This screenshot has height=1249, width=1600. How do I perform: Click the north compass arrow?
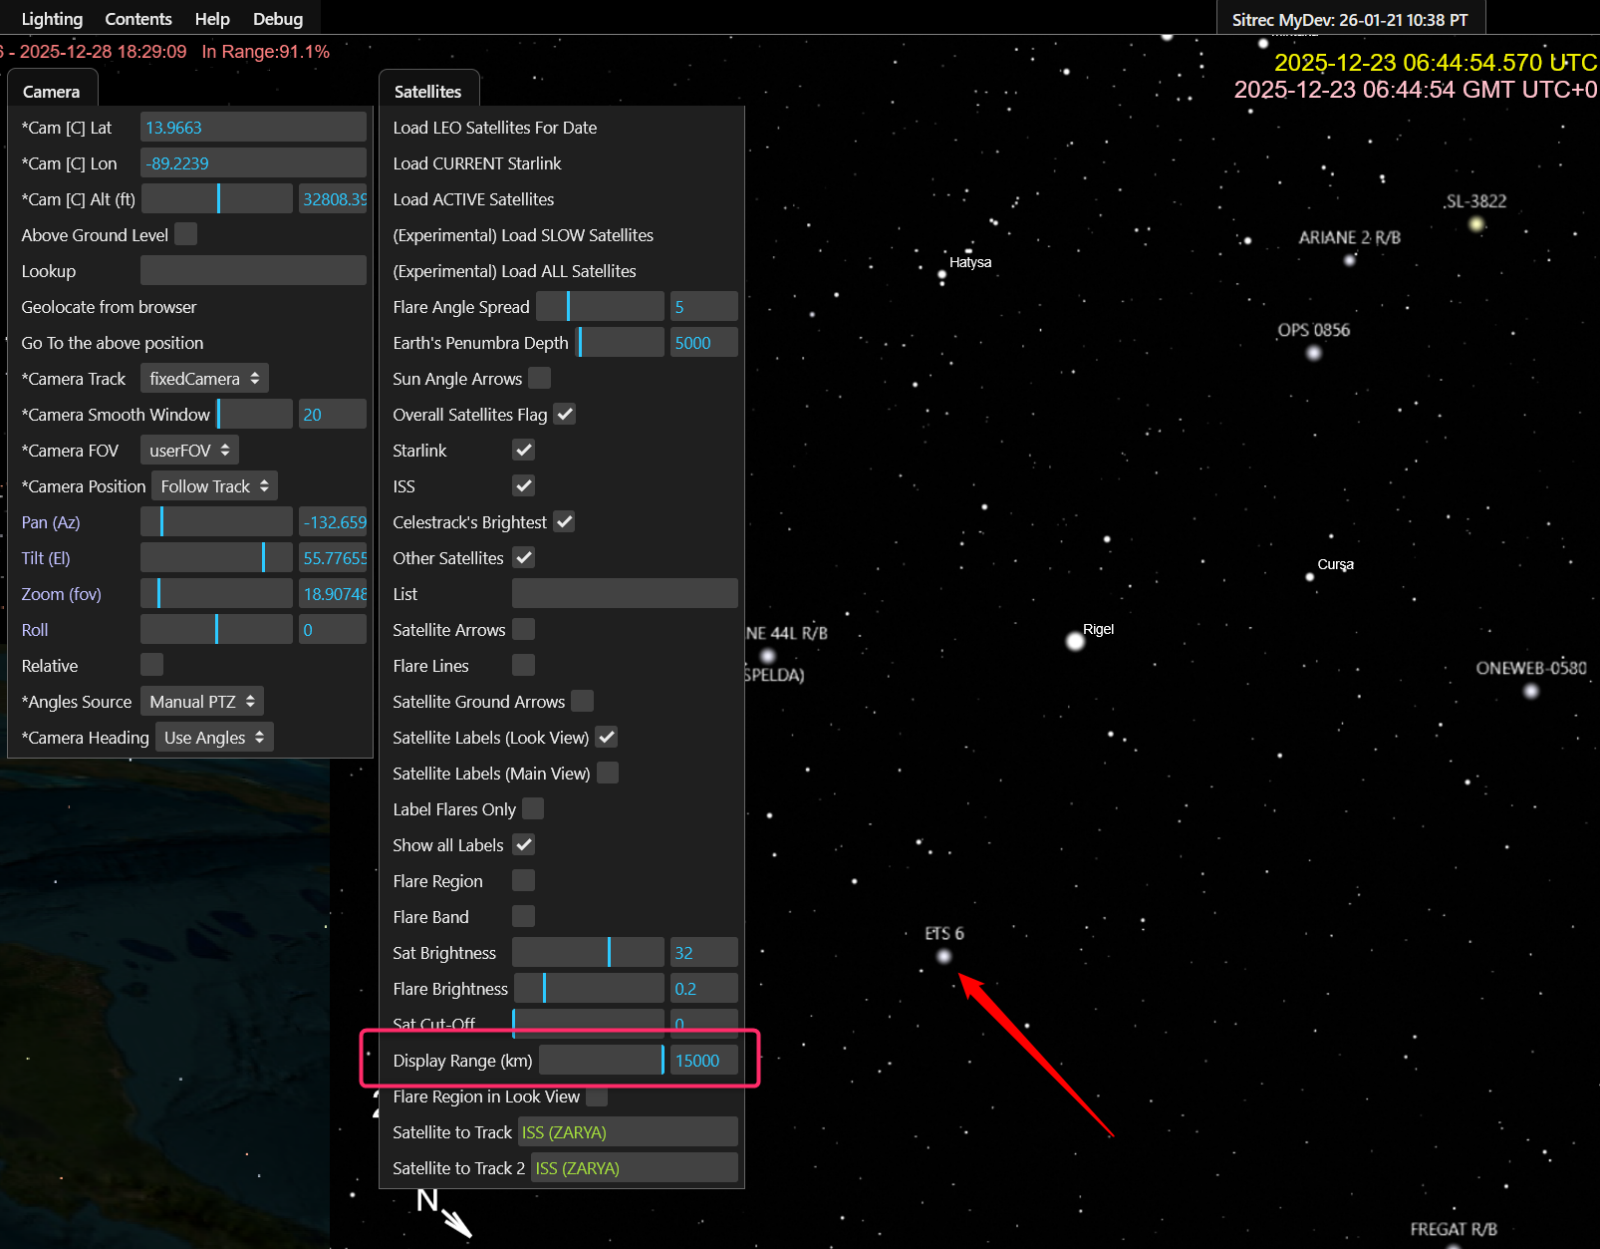456,1221
